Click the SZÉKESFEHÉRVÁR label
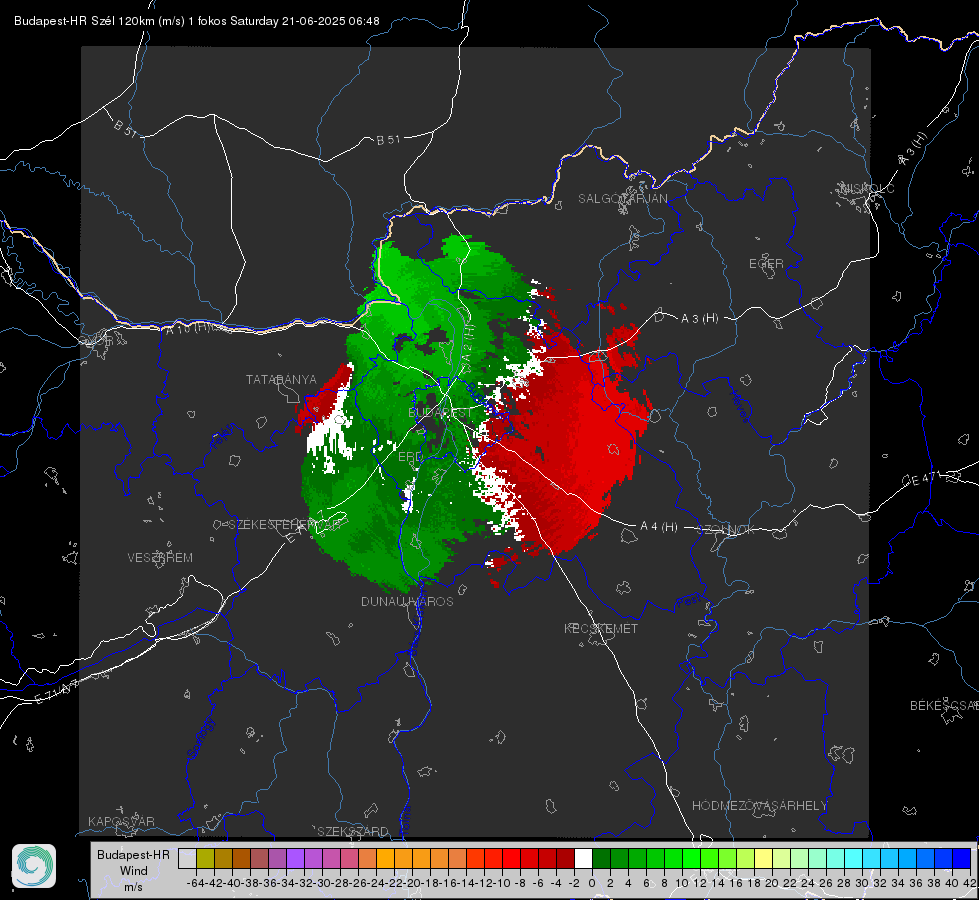 [285, 525]
